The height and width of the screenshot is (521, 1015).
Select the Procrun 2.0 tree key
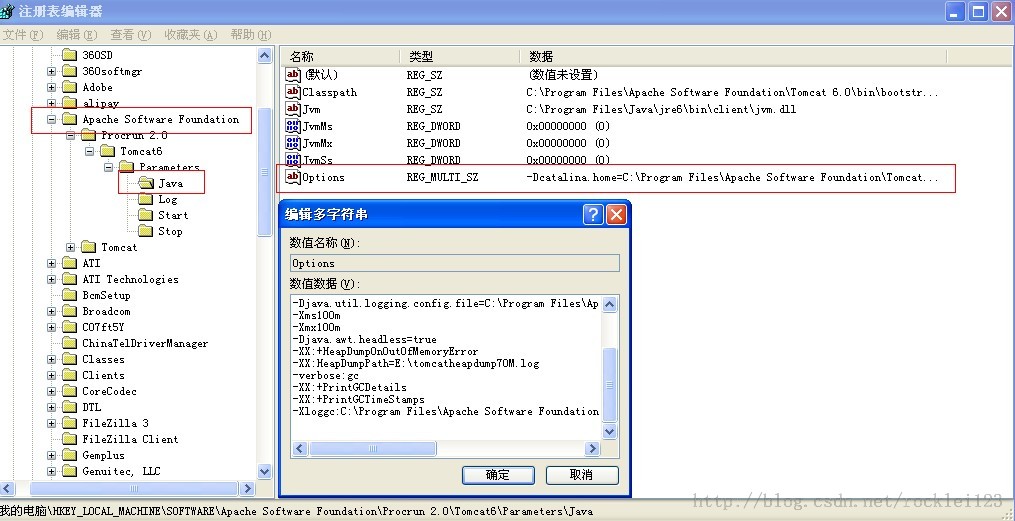point(134,135)
